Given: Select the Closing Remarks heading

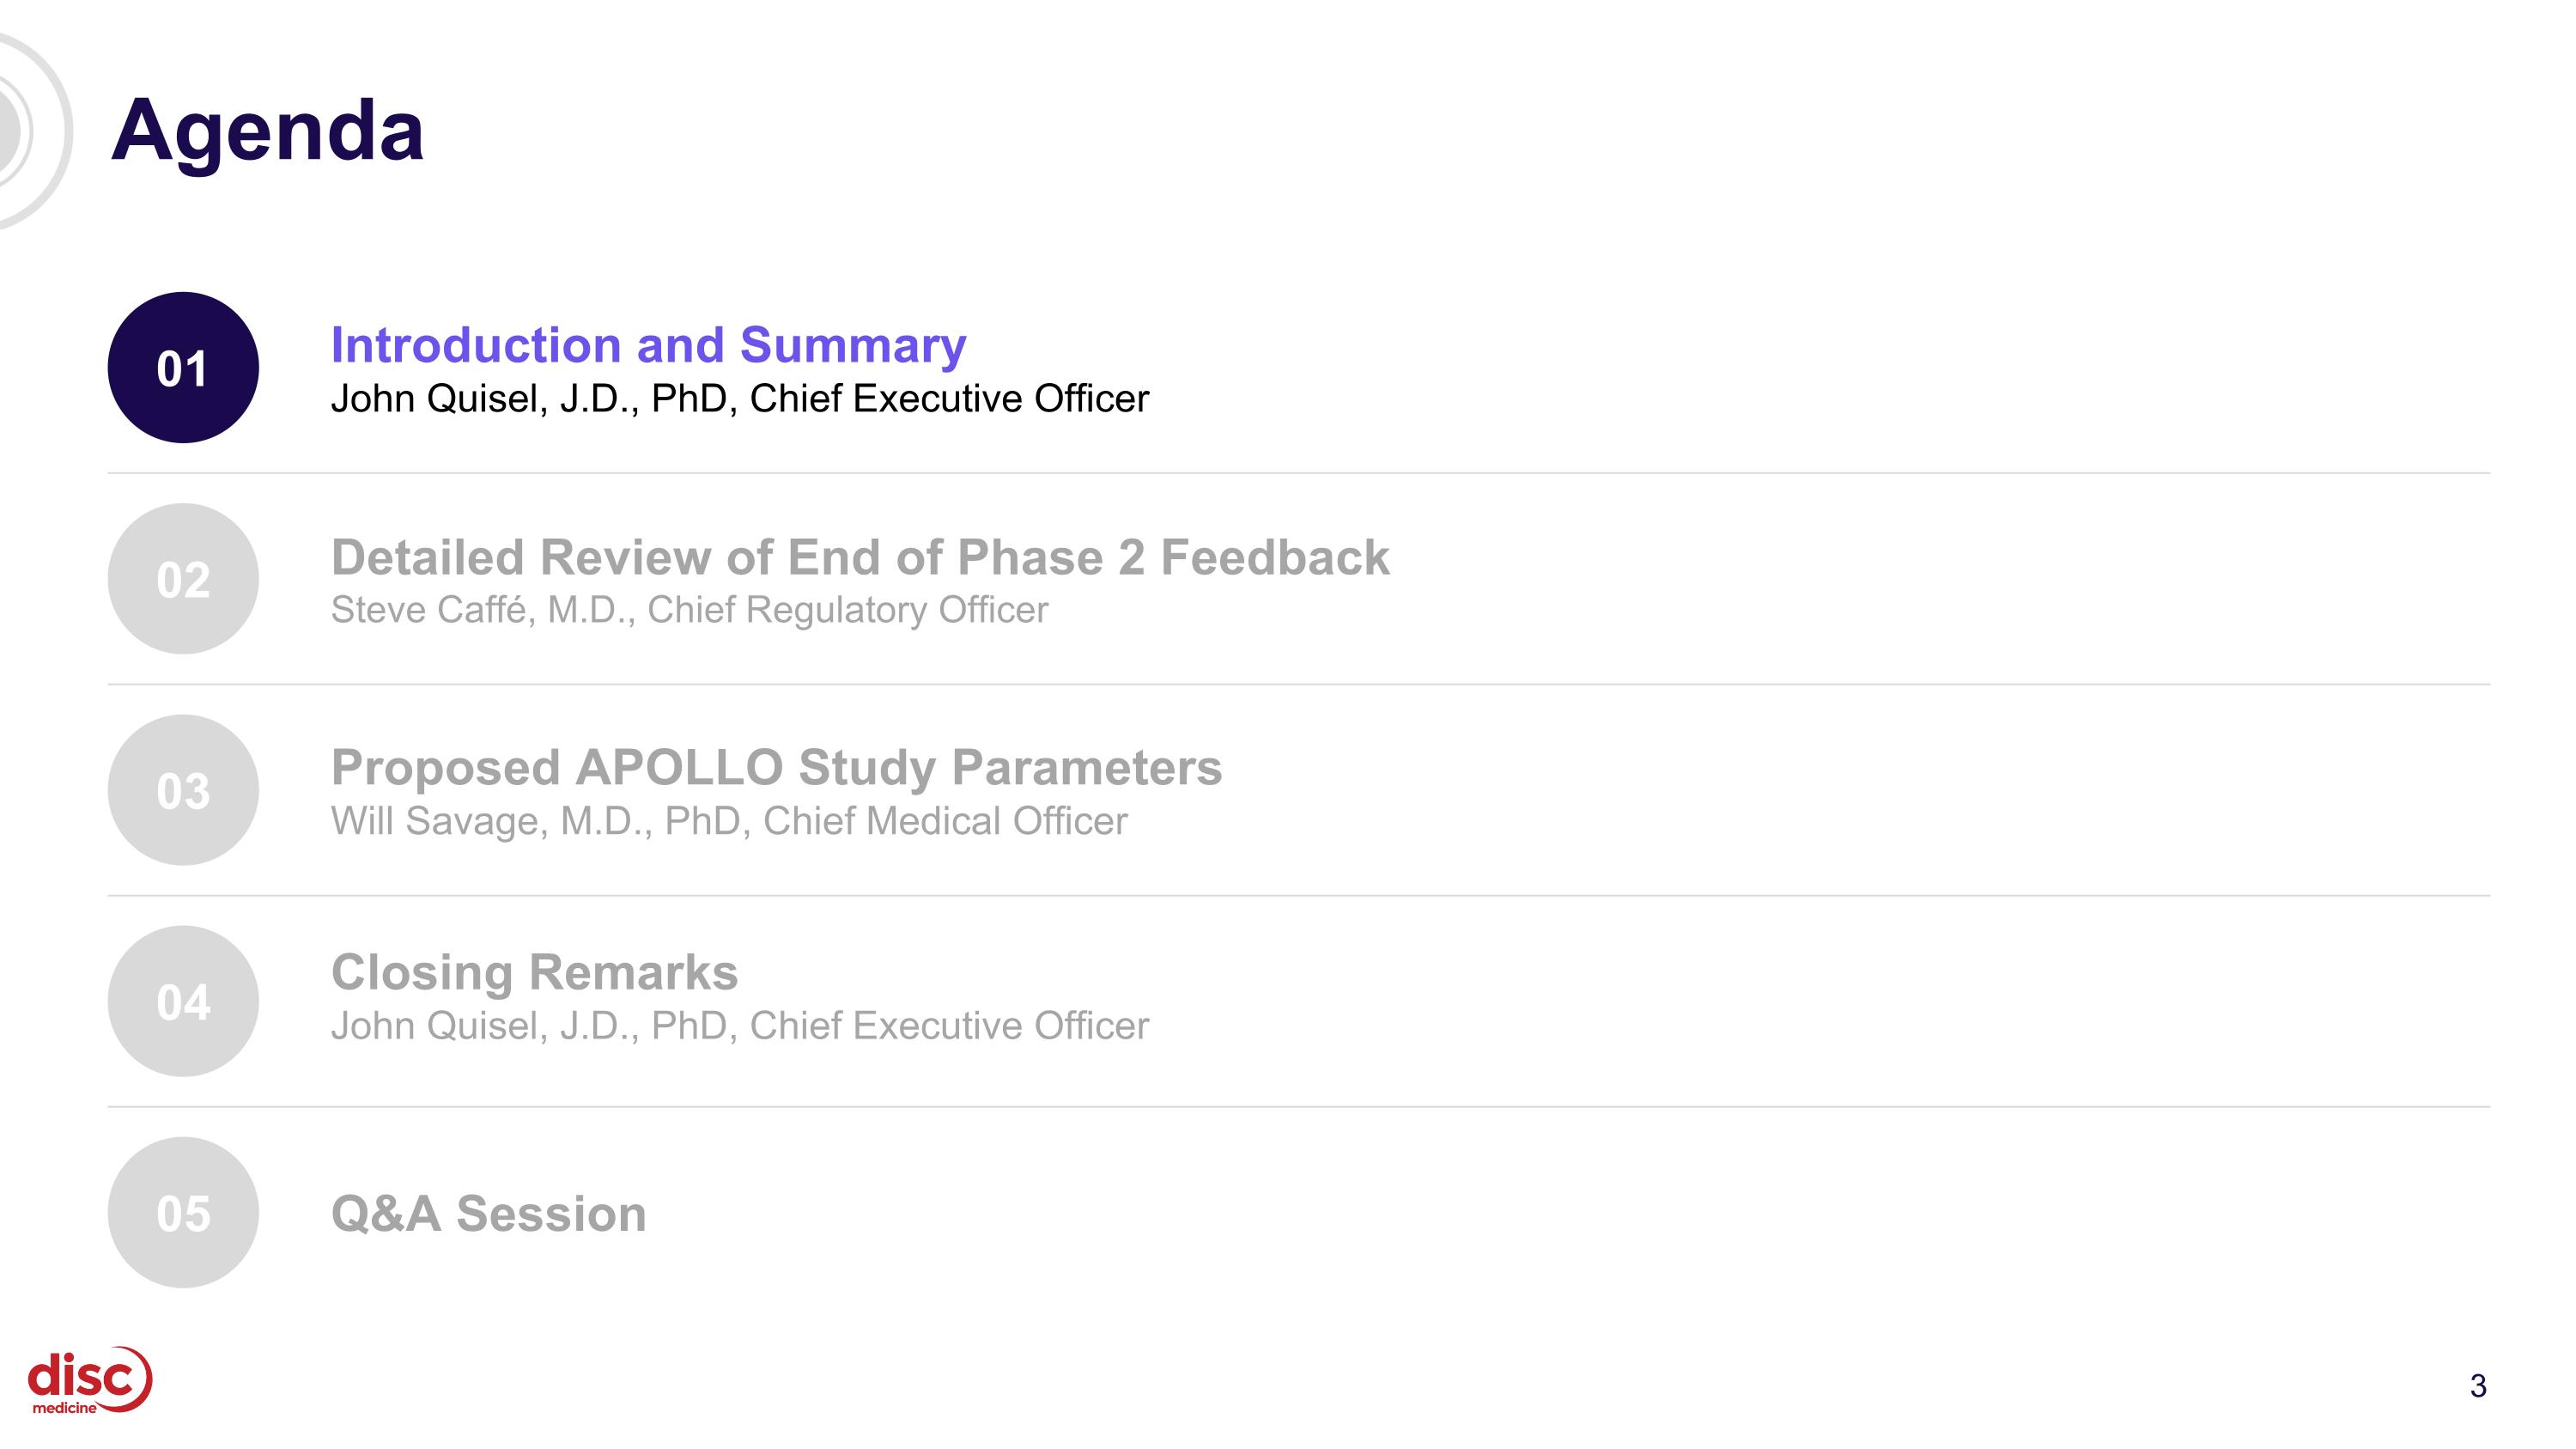Looking at the screenshot, I should [x=534, y=972].
